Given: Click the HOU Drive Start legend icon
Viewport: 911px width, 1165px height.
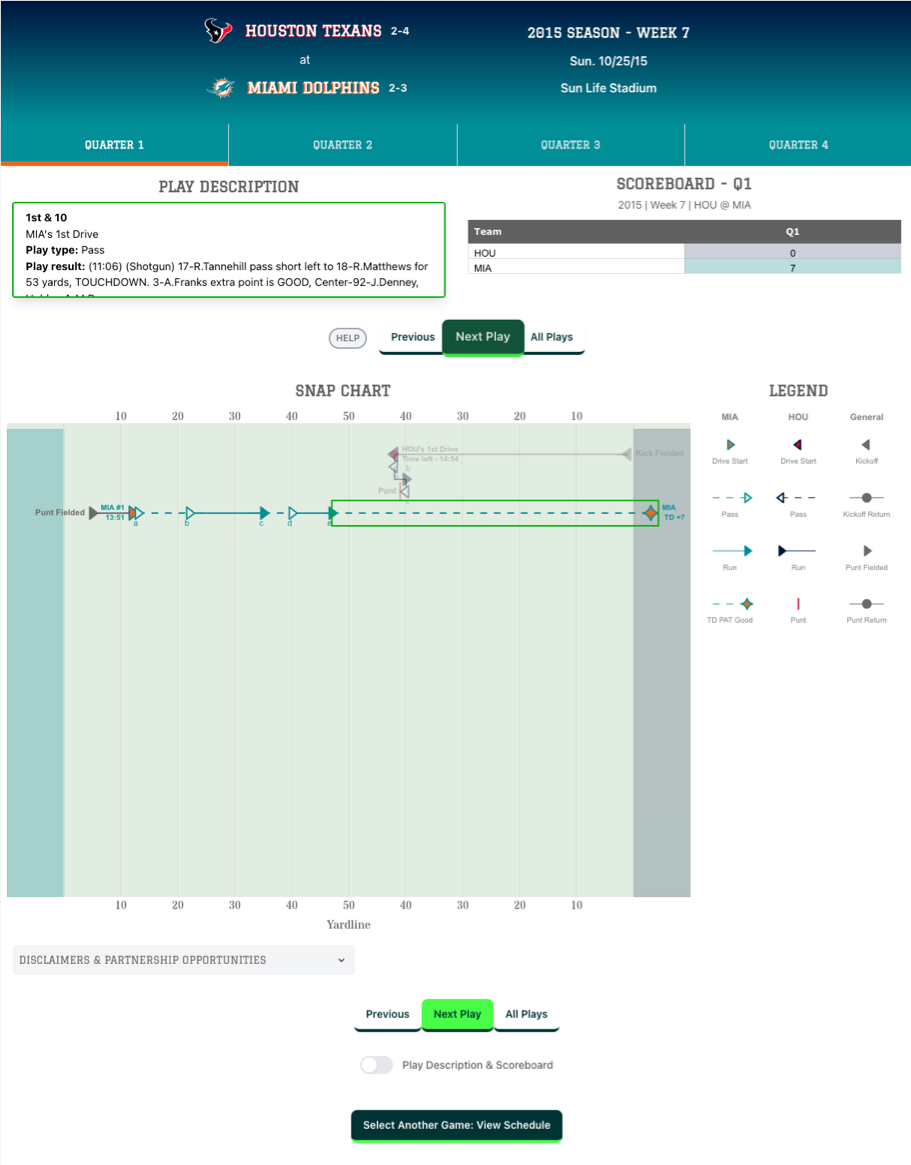Looking at the screenshot, I should coord(797,445).
